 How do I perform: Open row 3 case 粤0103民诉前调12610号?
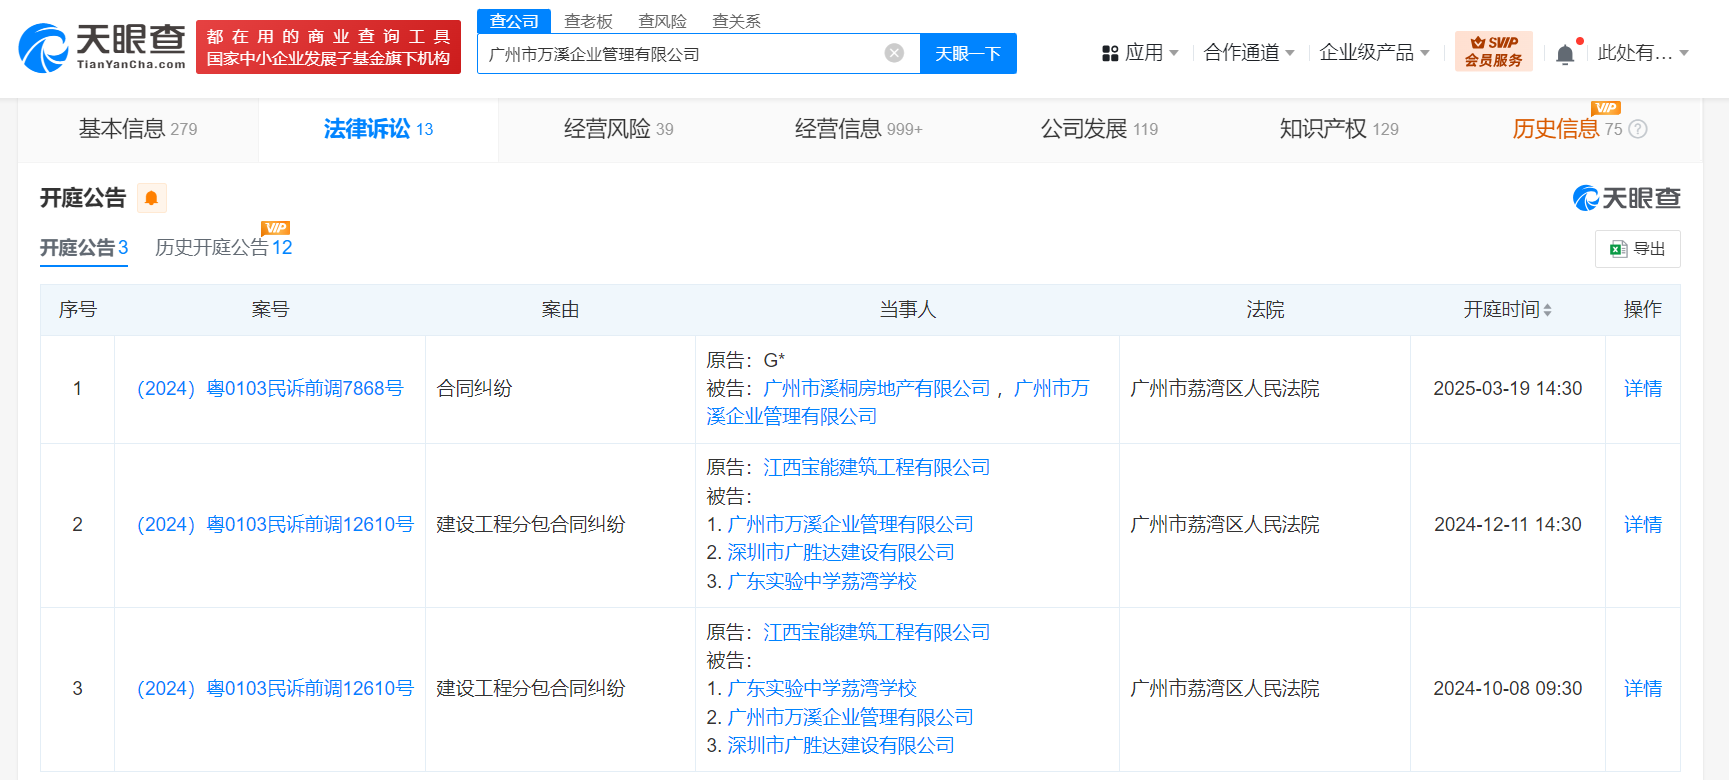(x=275, y=688)
